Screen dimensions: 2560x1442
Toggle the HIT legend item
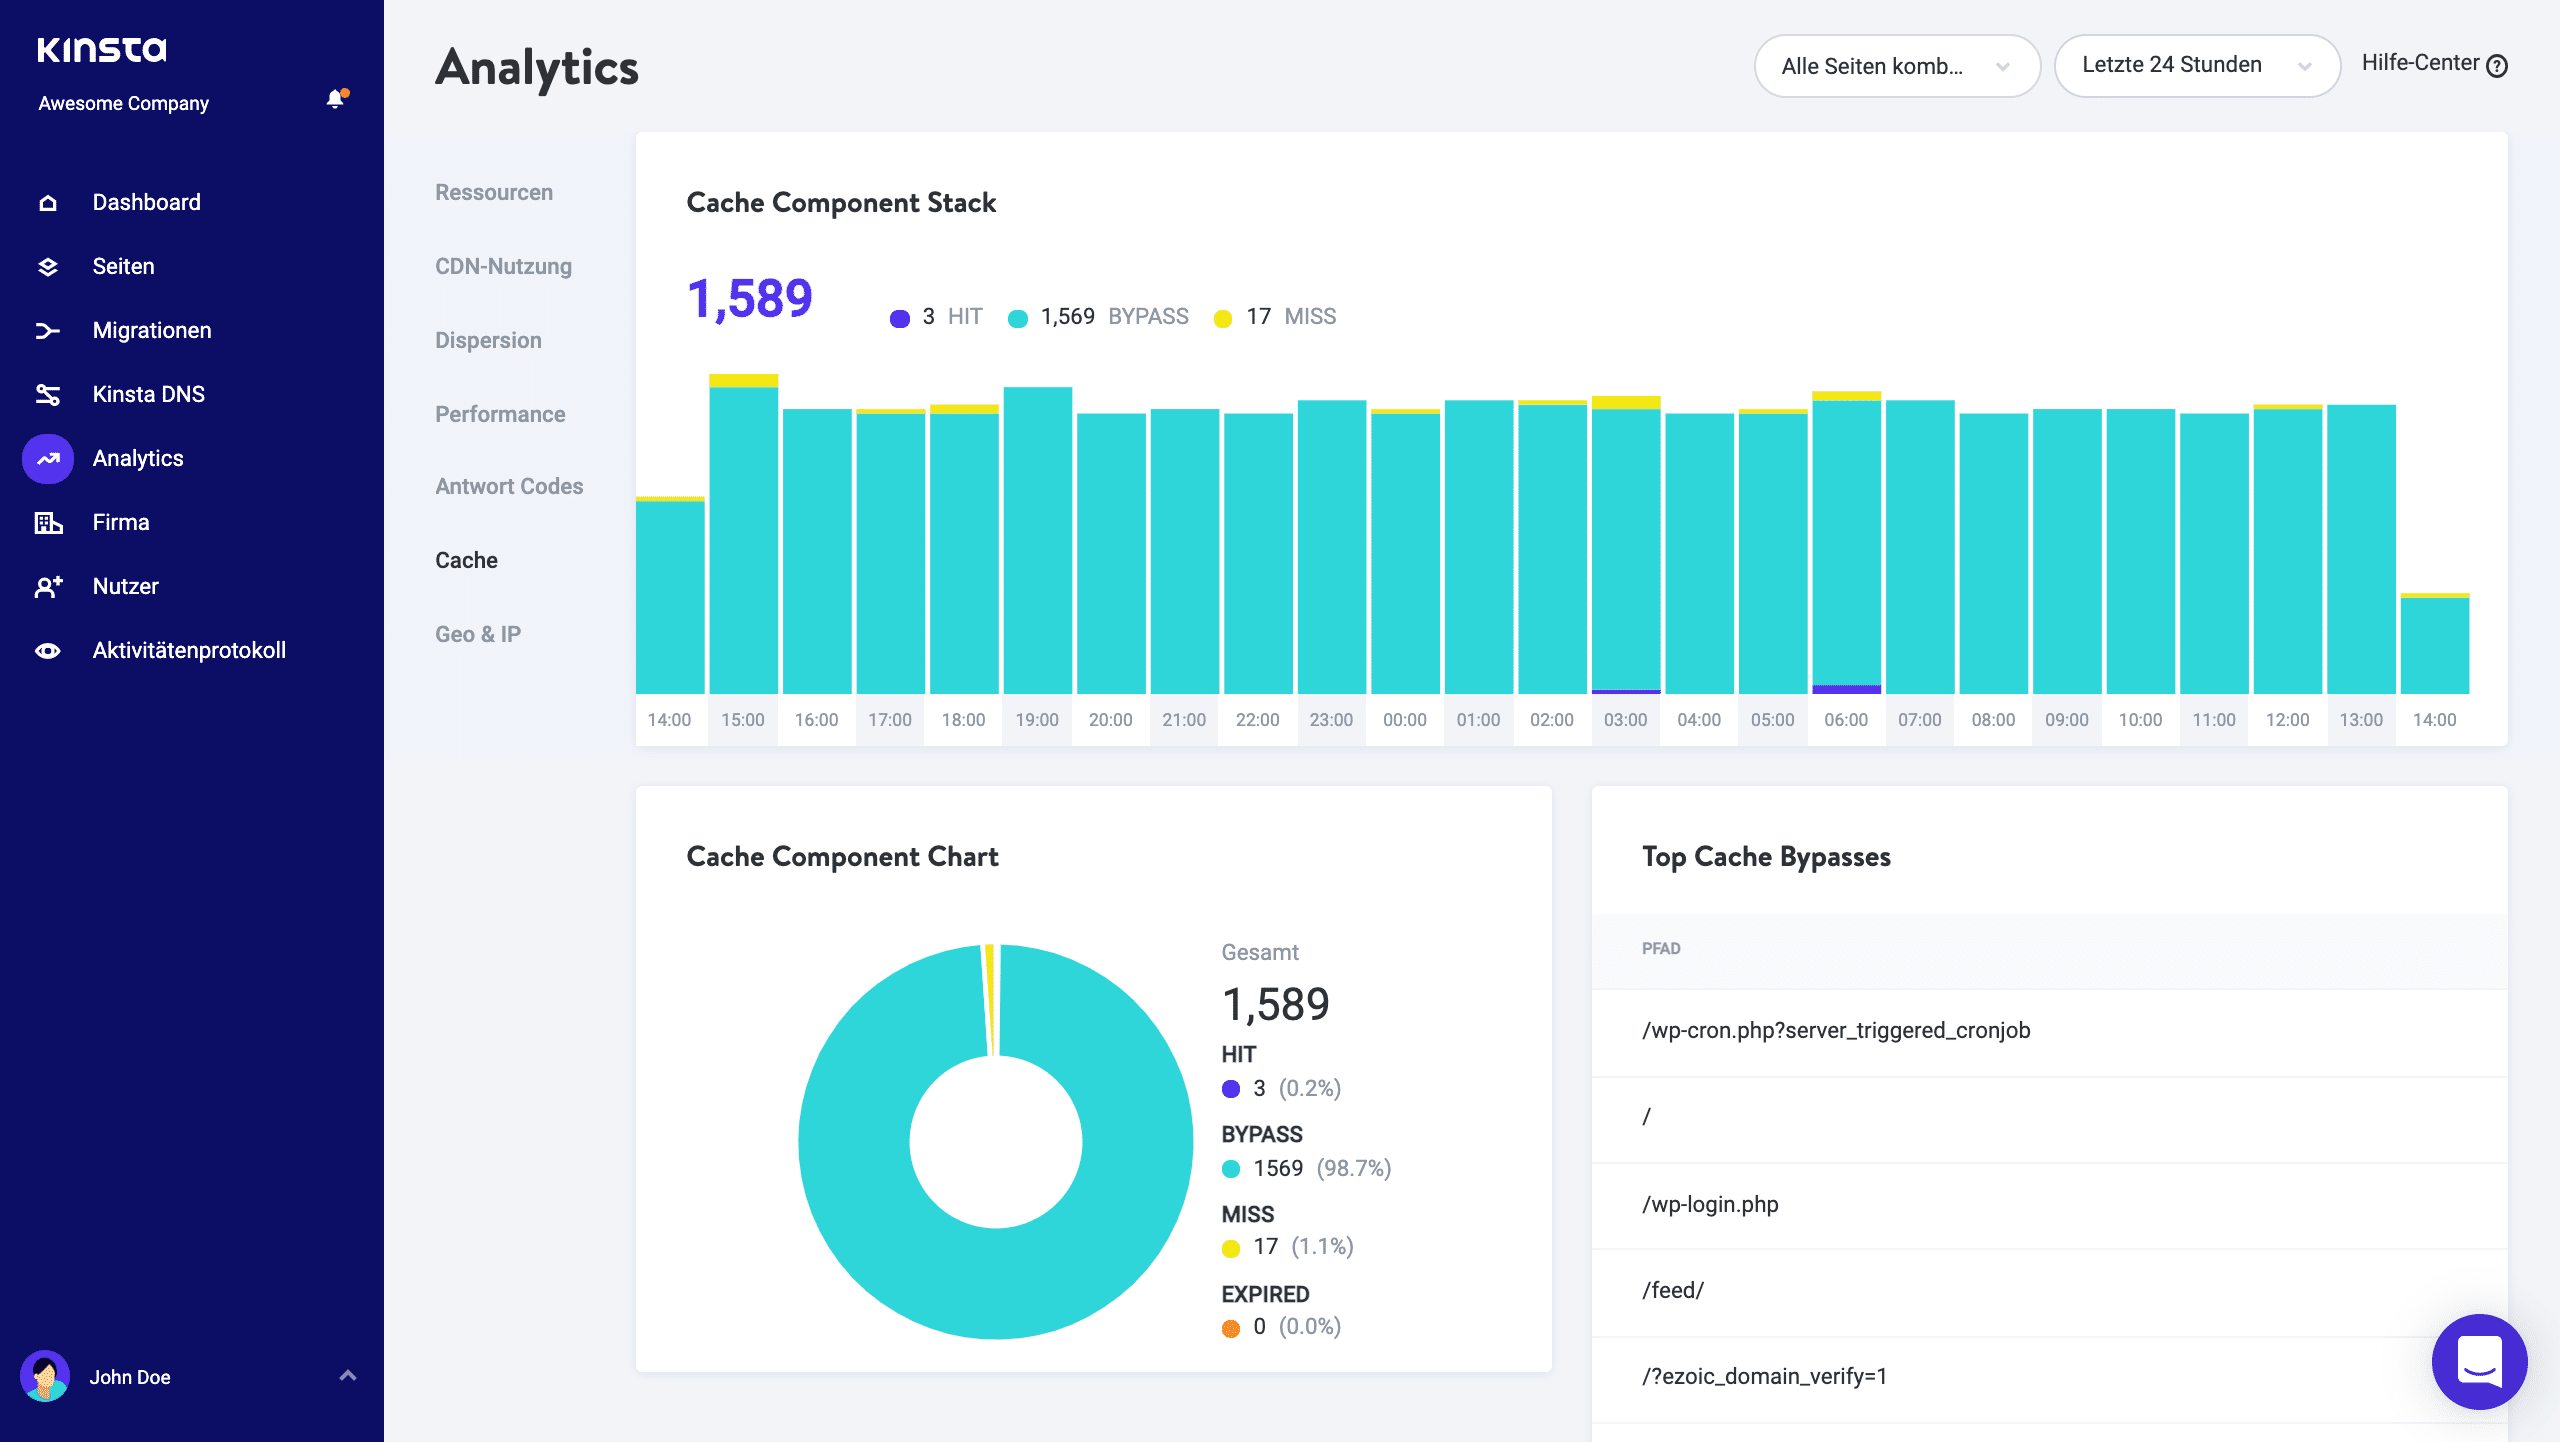(938, 316)
